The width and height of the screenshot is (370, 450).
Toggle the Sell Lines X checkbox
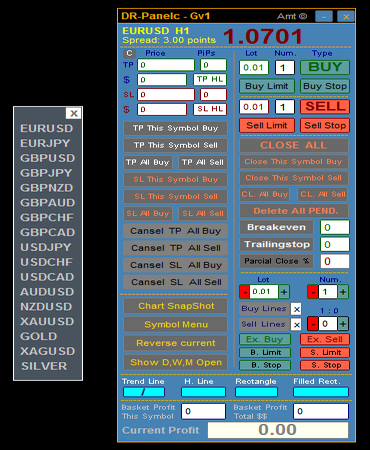(x=296, y=324)
